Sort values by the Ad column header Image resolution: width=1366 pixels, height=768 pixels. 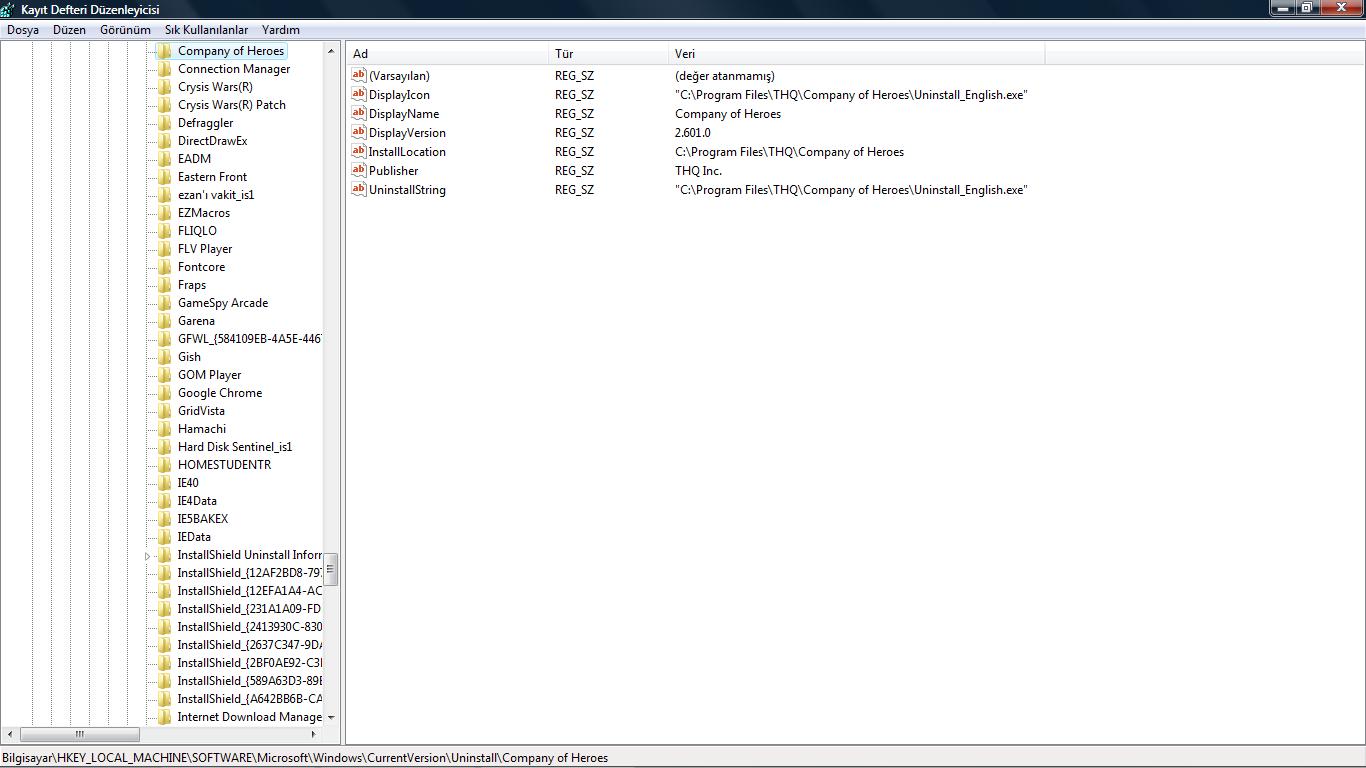coord(448,54)
